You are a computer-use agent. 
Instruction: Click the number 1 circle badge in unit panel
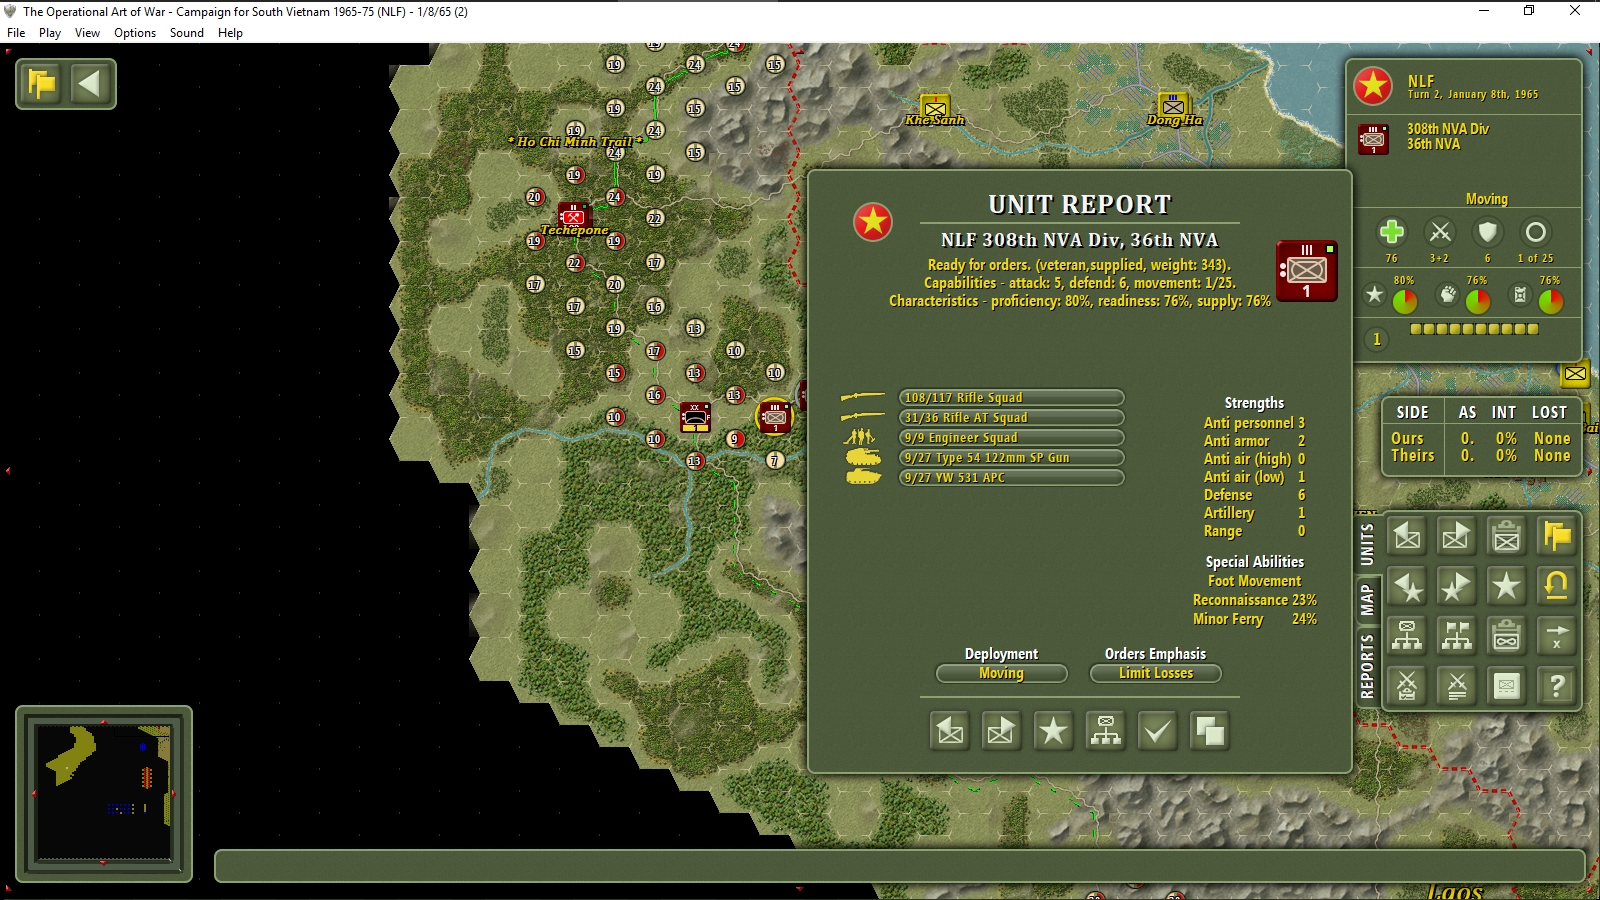[x=1377, y=340]
